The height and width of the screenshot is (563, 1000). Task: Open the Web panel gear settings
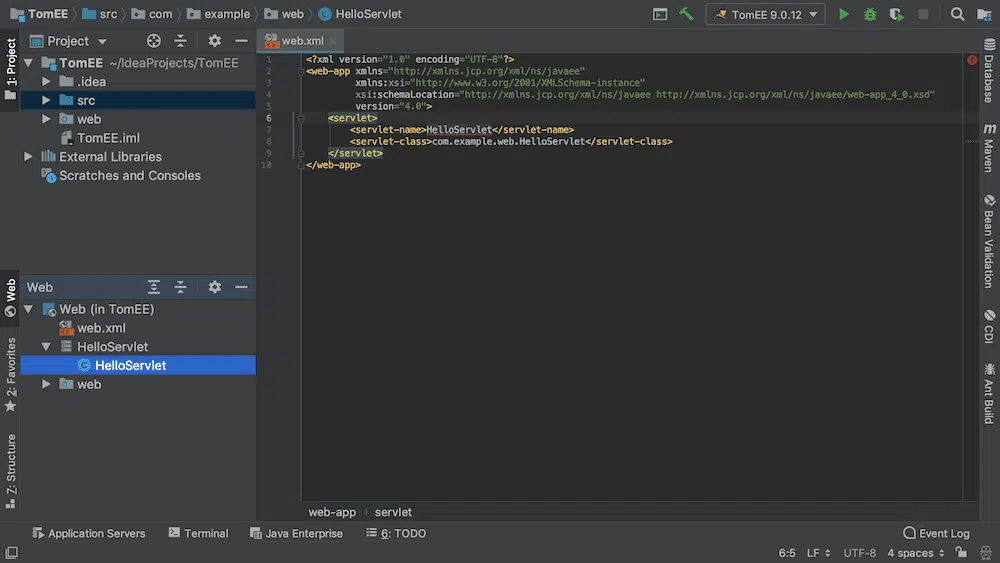tap(214, 287)
